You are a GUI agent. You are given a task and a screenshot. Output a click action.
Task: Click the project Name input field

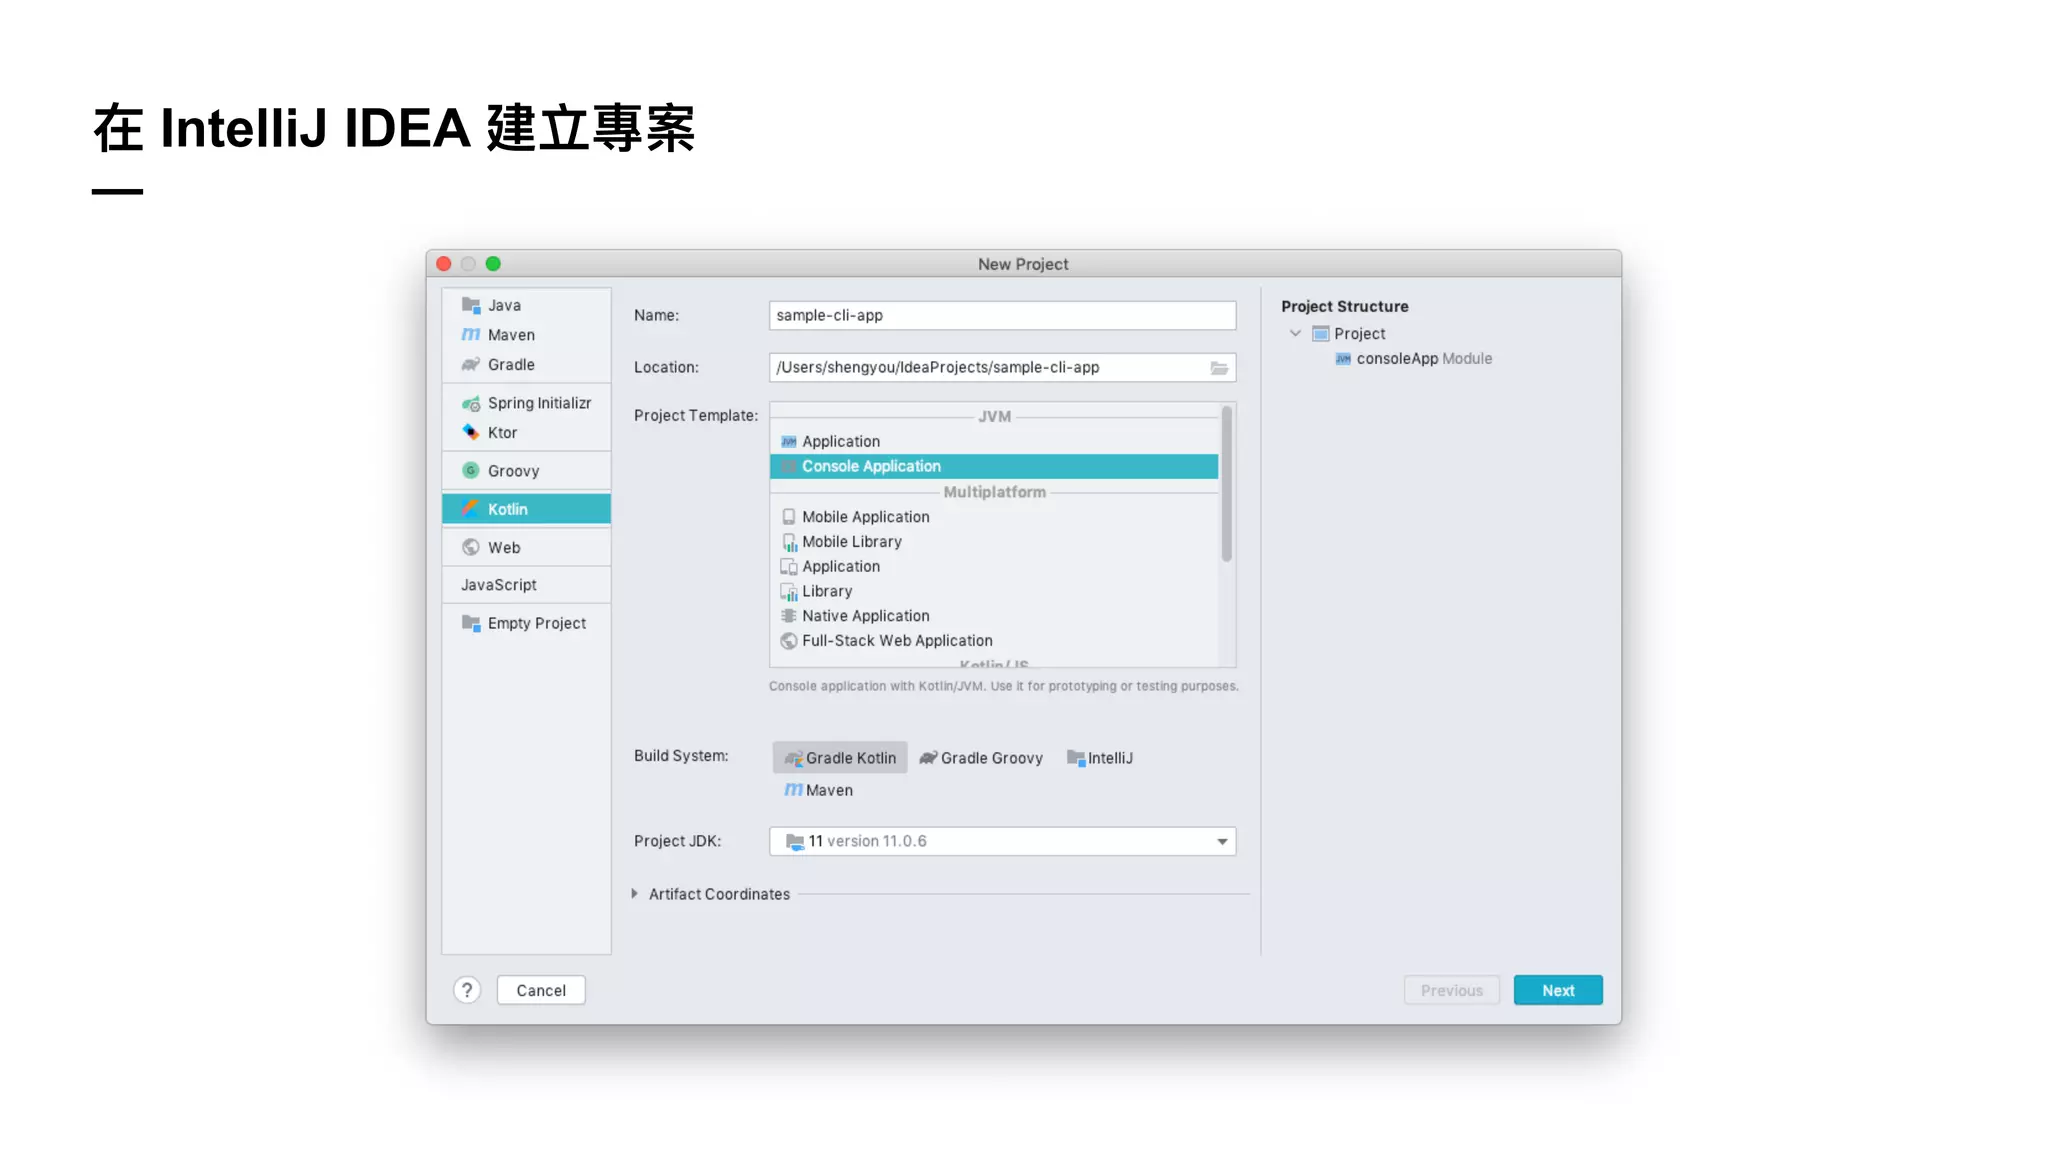(1002, 315)
